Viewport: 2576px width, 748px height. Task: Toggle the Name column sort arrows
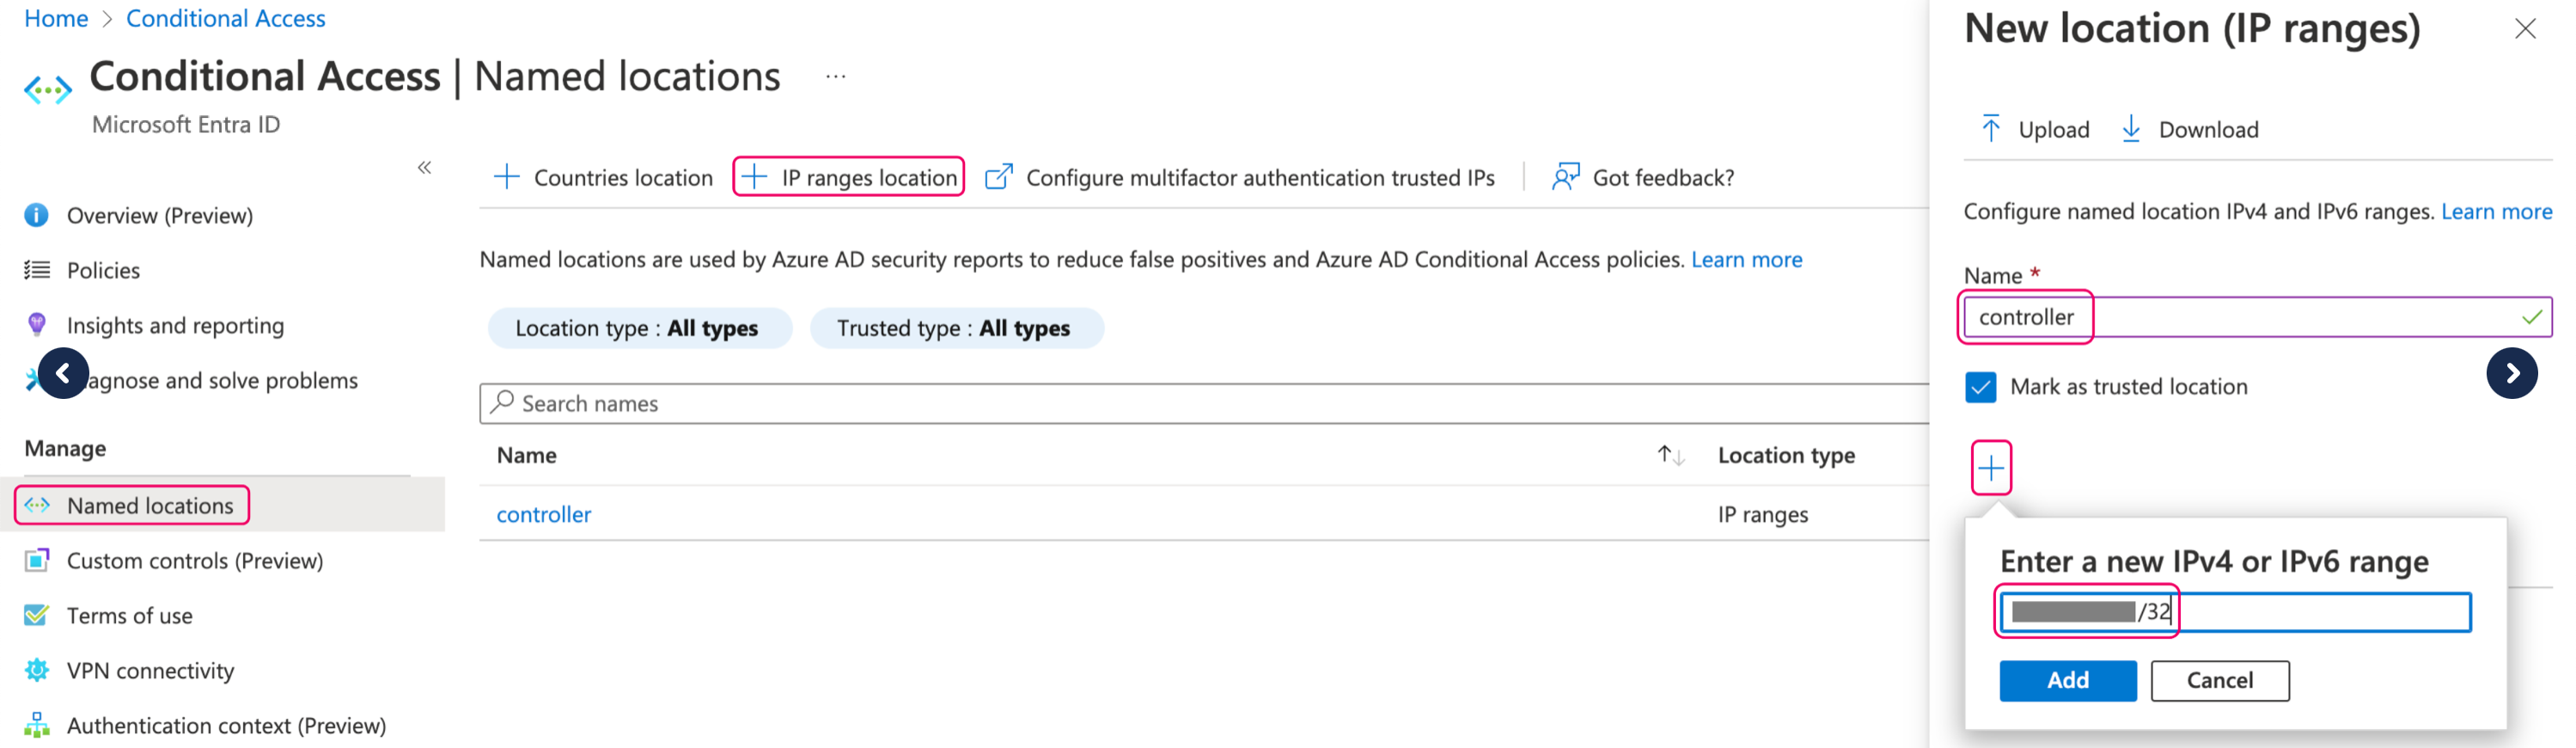[1671, 455]
